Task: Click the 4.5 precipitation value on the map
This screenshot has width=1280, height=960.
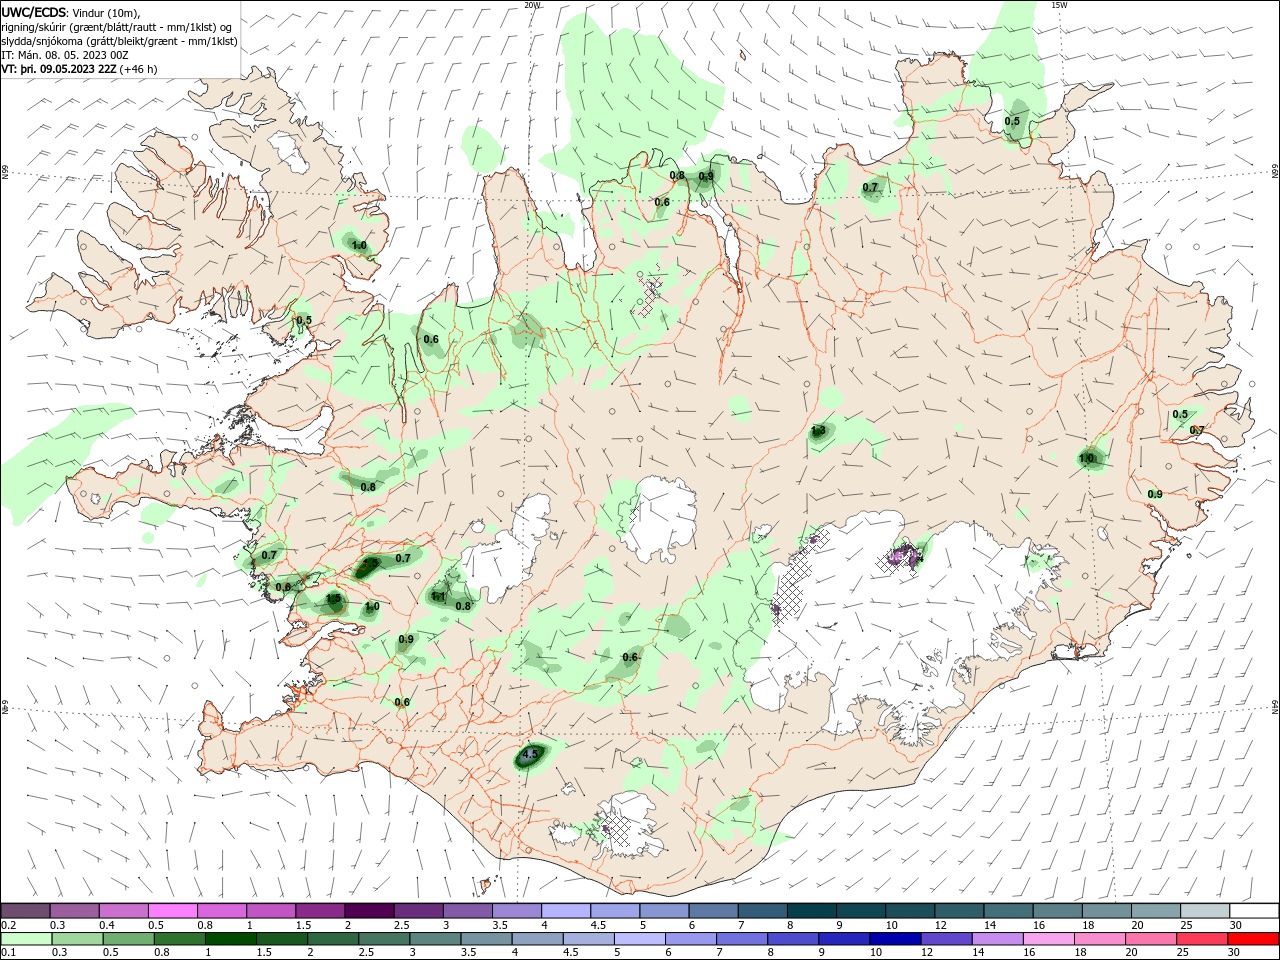Action: tap(531, 754)
